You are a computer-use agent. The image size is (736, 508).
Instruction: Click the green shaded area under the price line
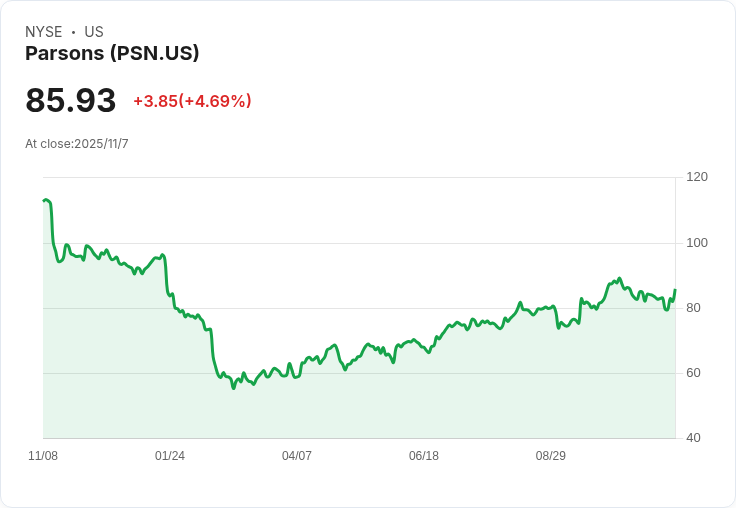pyautogui.click(x=400, y=400)
